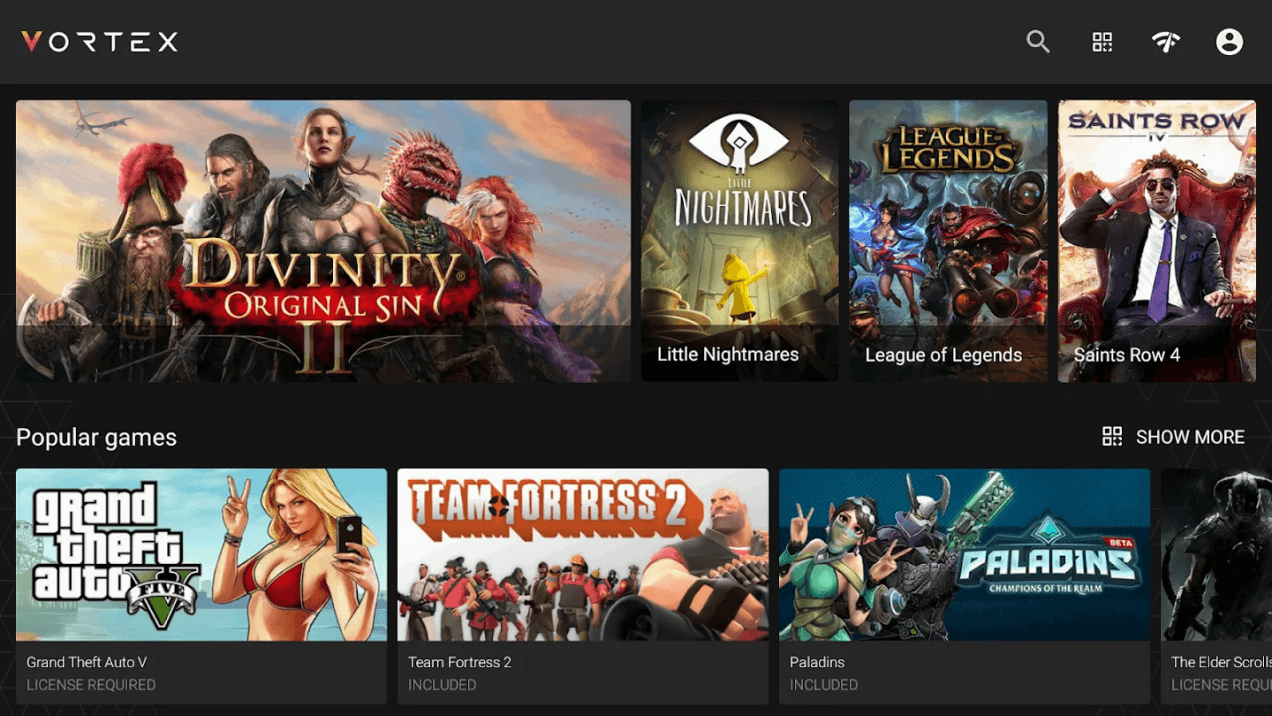Select the Grand Theft Auto V cover image
Viewport: 1272px width, 716px height.
pyautogui.click(x=201, y=555)
